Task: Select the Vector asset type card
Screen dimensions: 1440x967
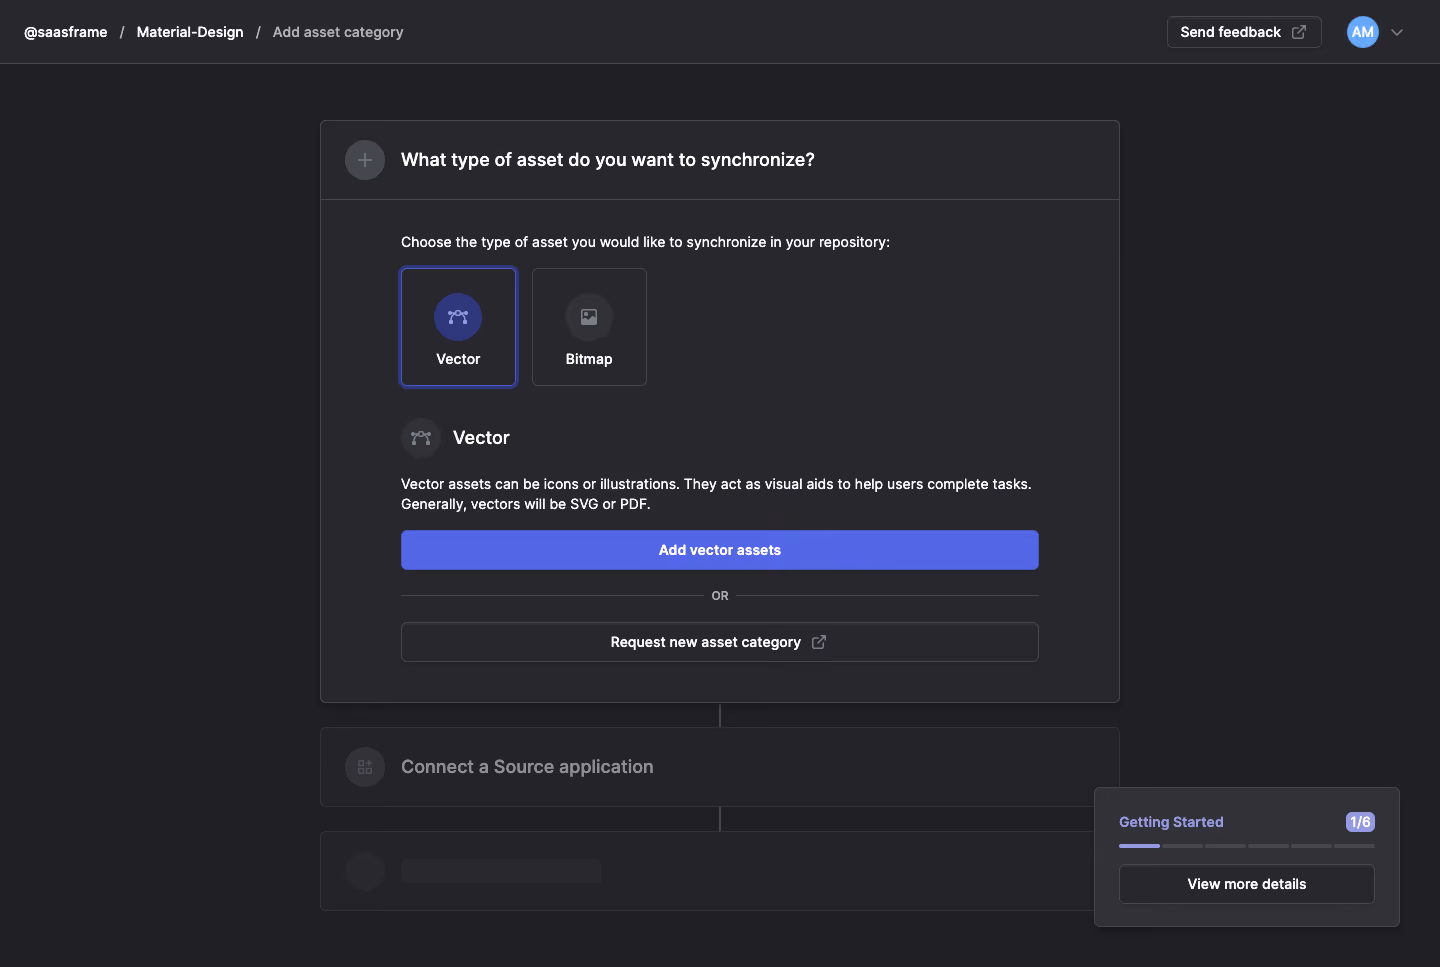Action: click(458, 327)
